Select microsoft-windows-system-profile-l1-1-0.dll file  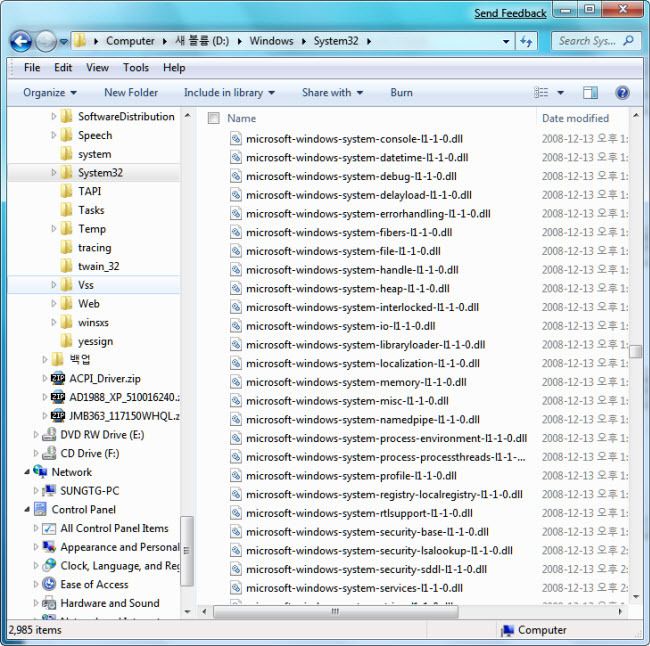pos(351,476)
